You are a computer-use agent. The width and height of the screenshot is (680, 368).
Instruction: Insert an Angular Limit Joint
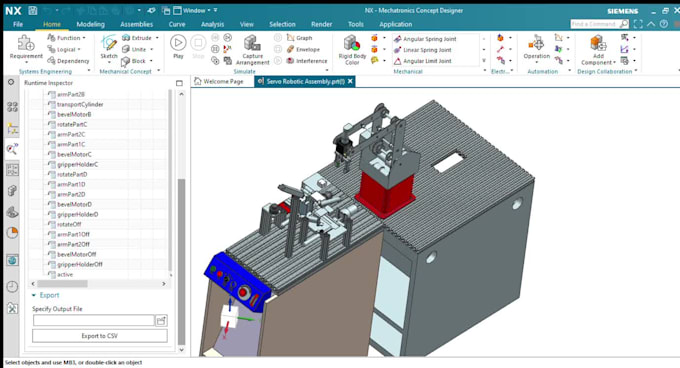click(422, 61)
